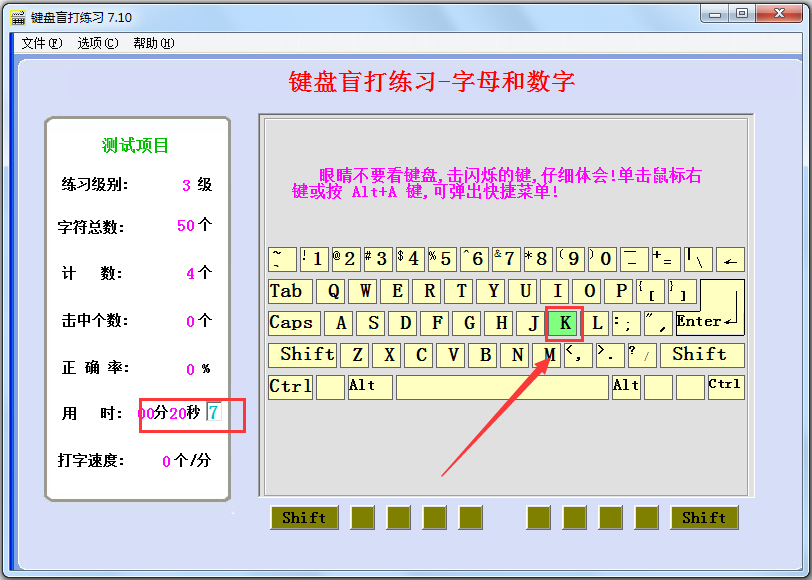Open the 文件(F) menu
The width and height of the screenshot is (812, 580).
[42, 43]
